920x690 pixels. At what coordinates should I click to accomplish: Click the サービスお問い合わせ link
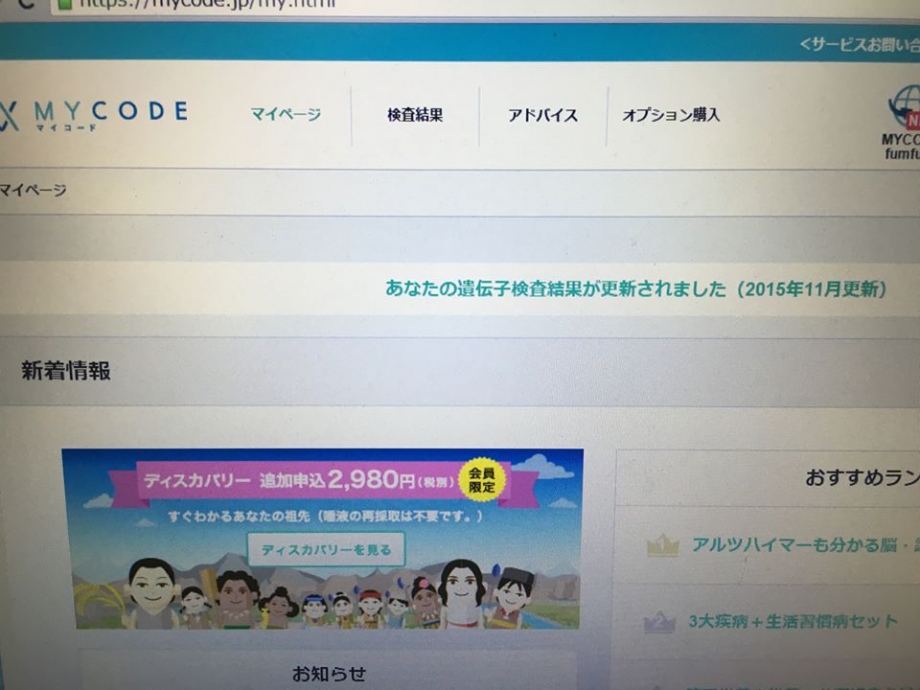(860, 44)
